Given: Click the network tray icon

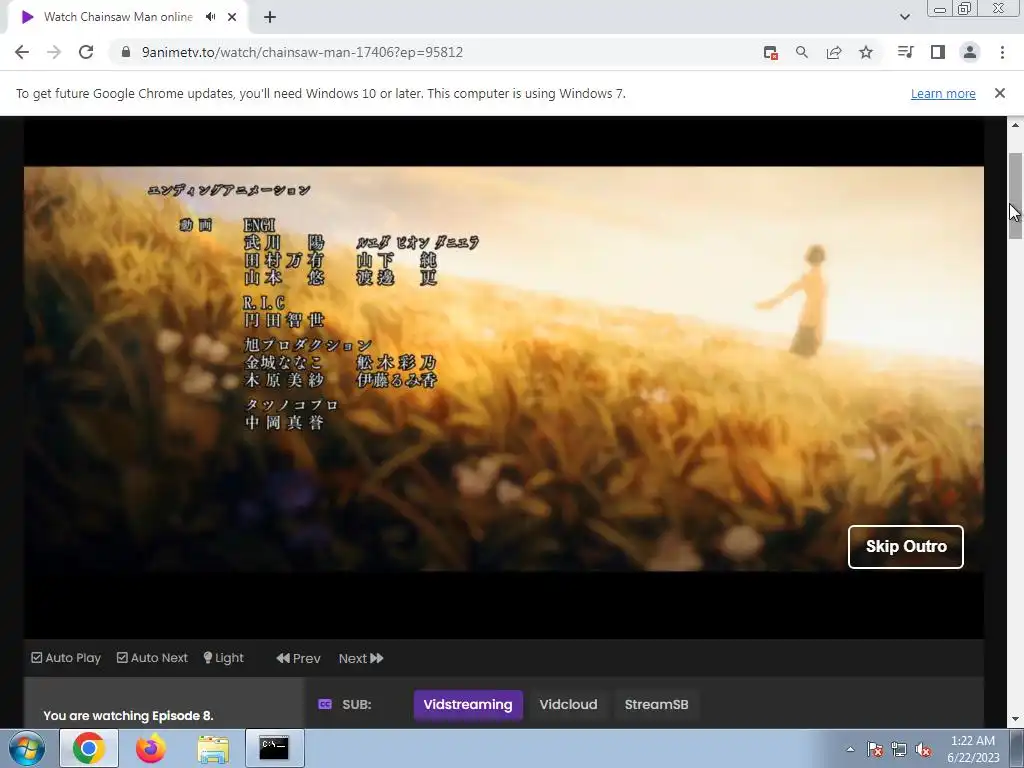Looking at the screenshot, I should coord(899,749).
